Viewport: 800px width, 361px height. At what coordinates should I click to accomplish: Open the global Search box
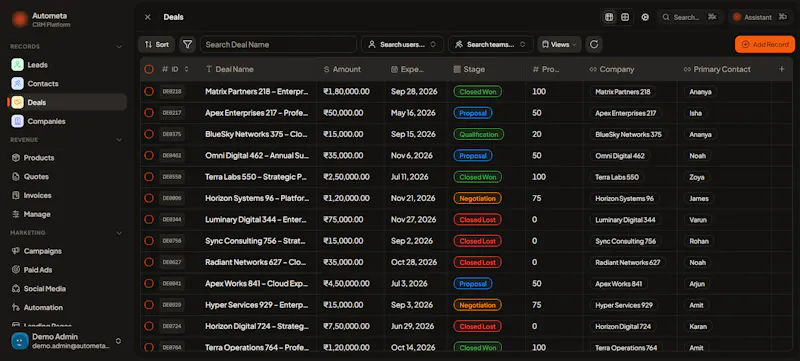[690, 17]
